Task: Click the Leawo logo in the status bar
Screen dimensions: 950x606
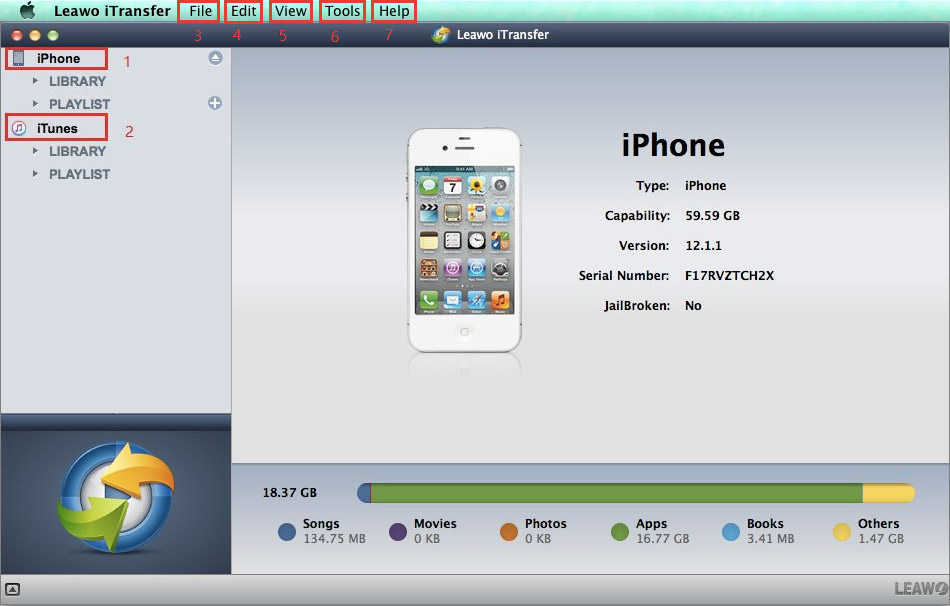Action: (x=920, y=588)
